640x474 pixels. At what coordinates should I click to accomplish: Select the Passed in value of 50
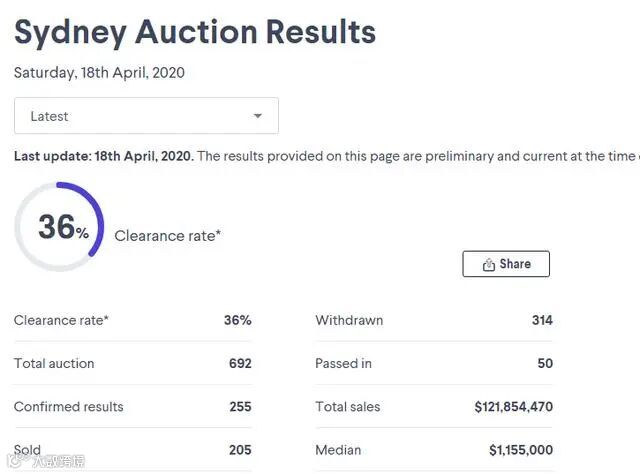(x=544, y=364)
